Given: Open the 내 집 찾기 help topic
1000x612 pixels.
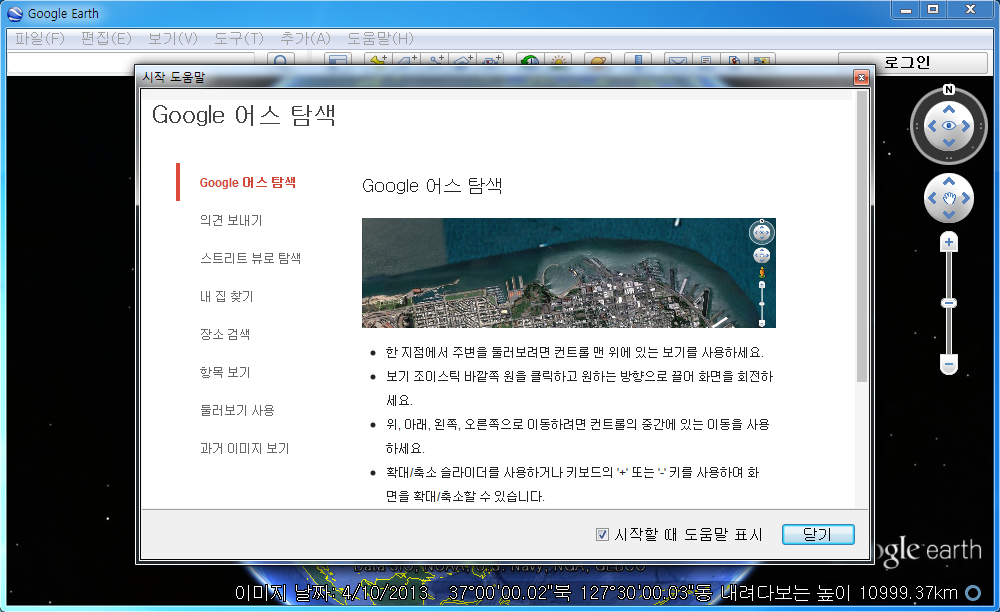Looking at the screenshot, I should click(226, 296).
